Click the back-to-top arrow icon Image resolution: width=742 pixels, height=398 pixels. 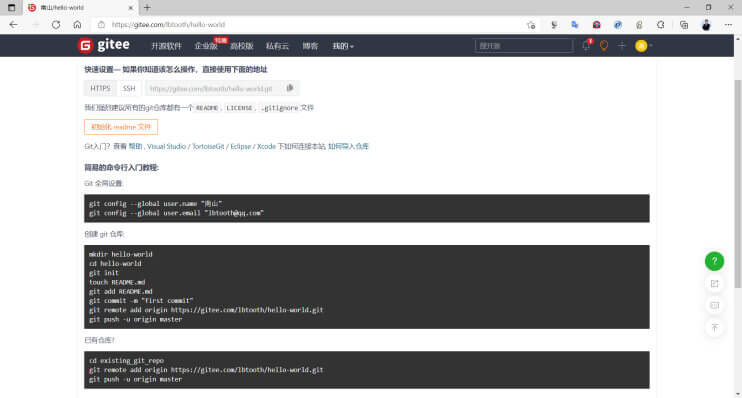(715, 327)
